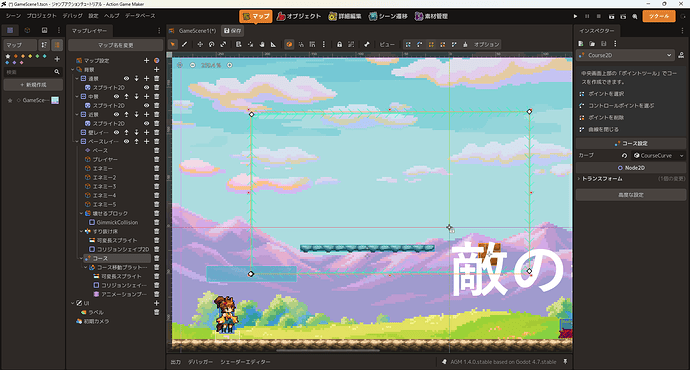The height and width of the screenshot is (370, 690).
Task: Toggle visibility of 遠景 layer
Action: click(126, 78)
